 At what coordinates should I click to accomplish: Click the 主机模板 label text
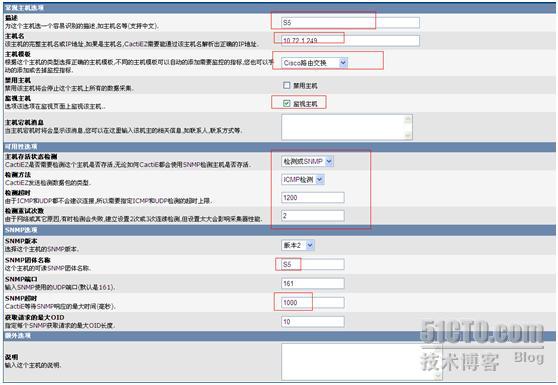click(x=18, y=54)
